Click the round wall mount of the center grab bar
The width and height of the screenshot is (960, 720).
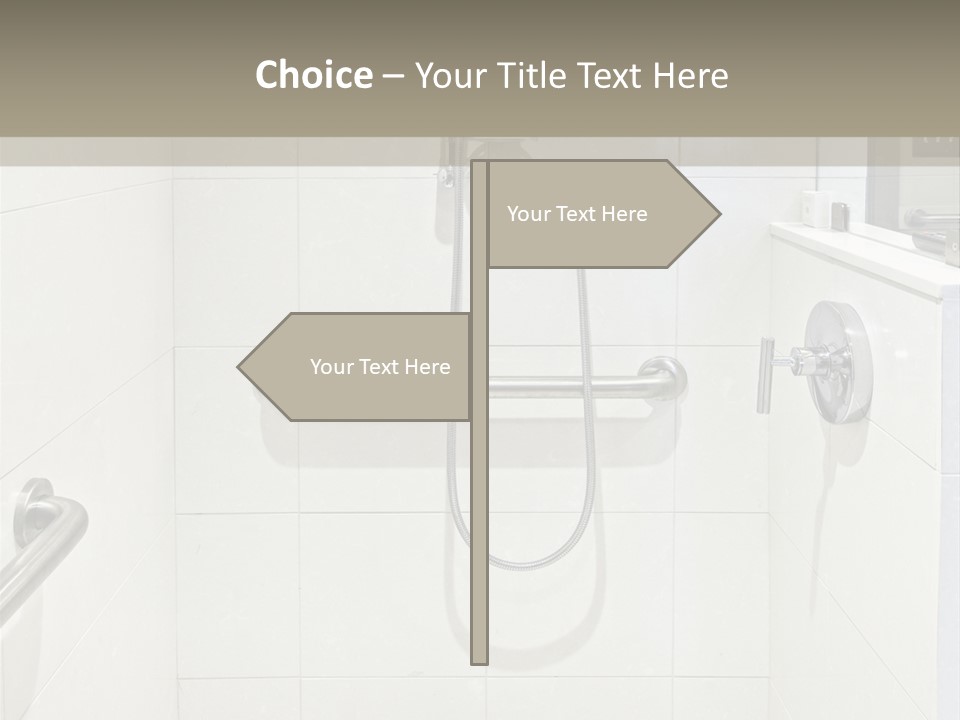tap(664, 376)
